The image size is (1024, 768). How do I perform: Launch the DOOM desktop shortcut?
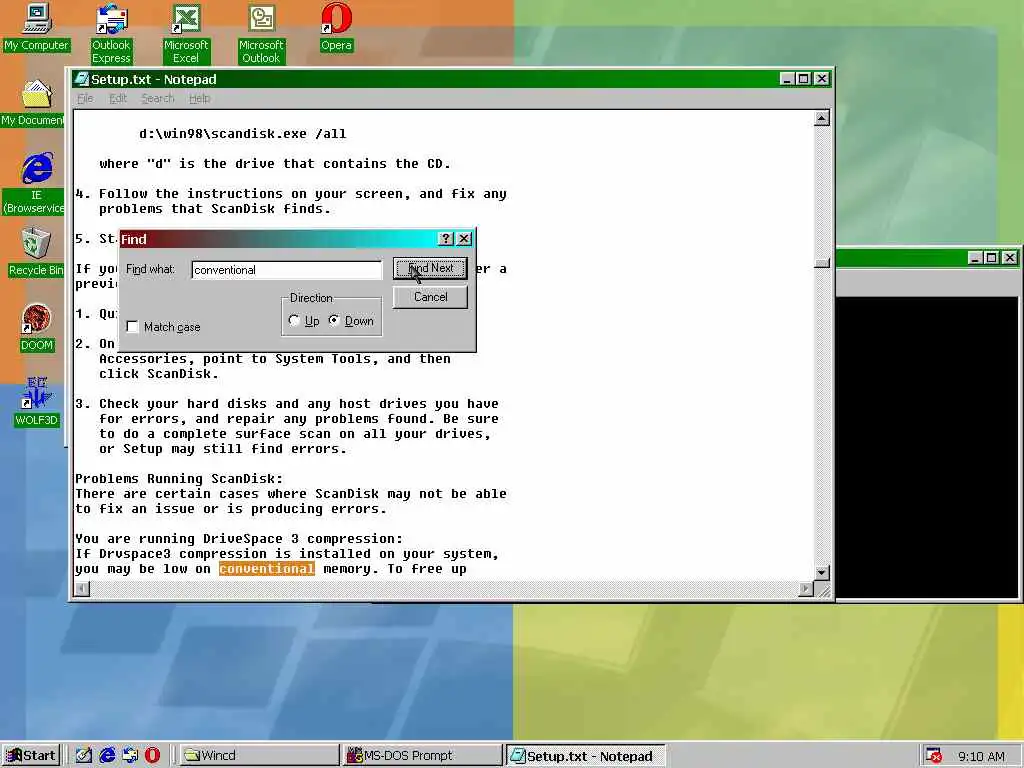point(37,327)
